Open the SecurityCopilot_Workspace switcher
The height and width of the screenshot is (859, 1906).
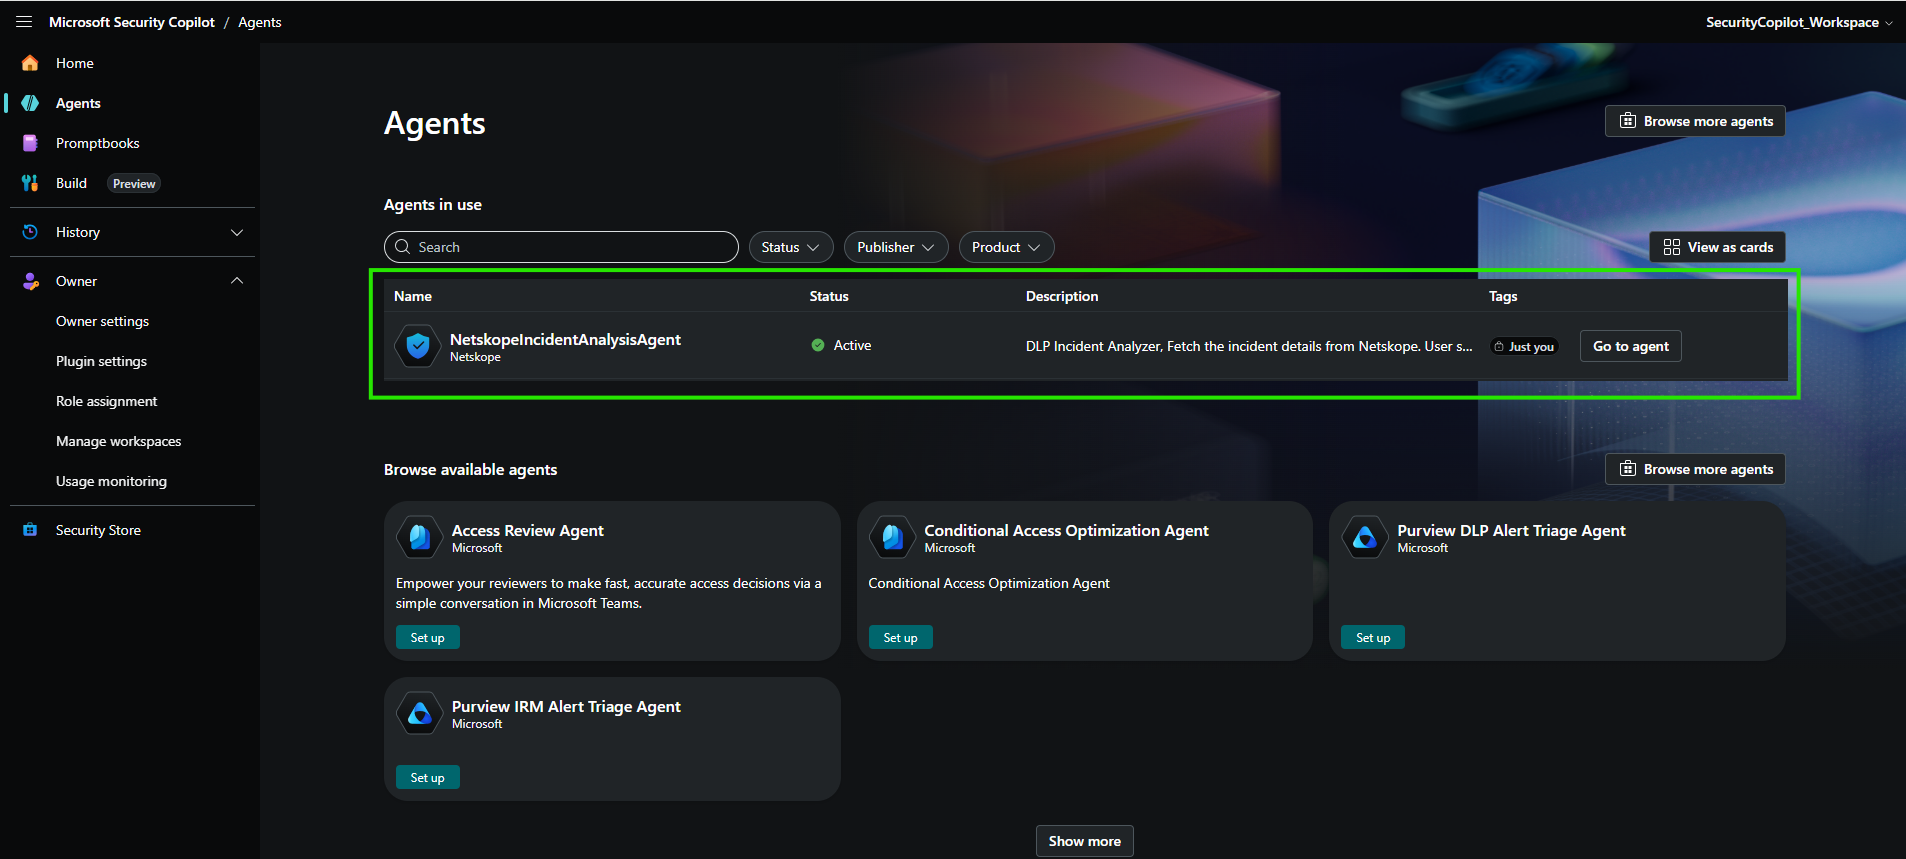tap(1799, 22)
